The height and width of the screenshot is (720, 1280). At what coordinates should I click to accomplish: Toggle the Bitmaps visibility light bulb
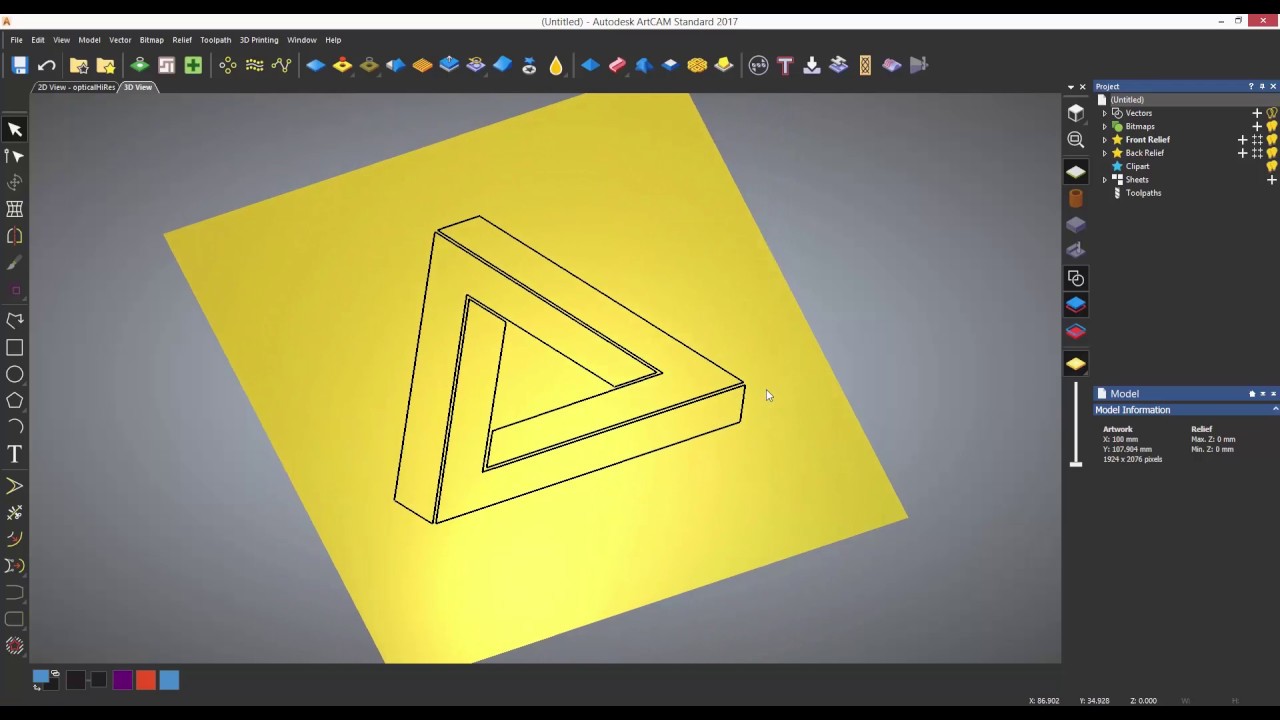coord(1272,126)
